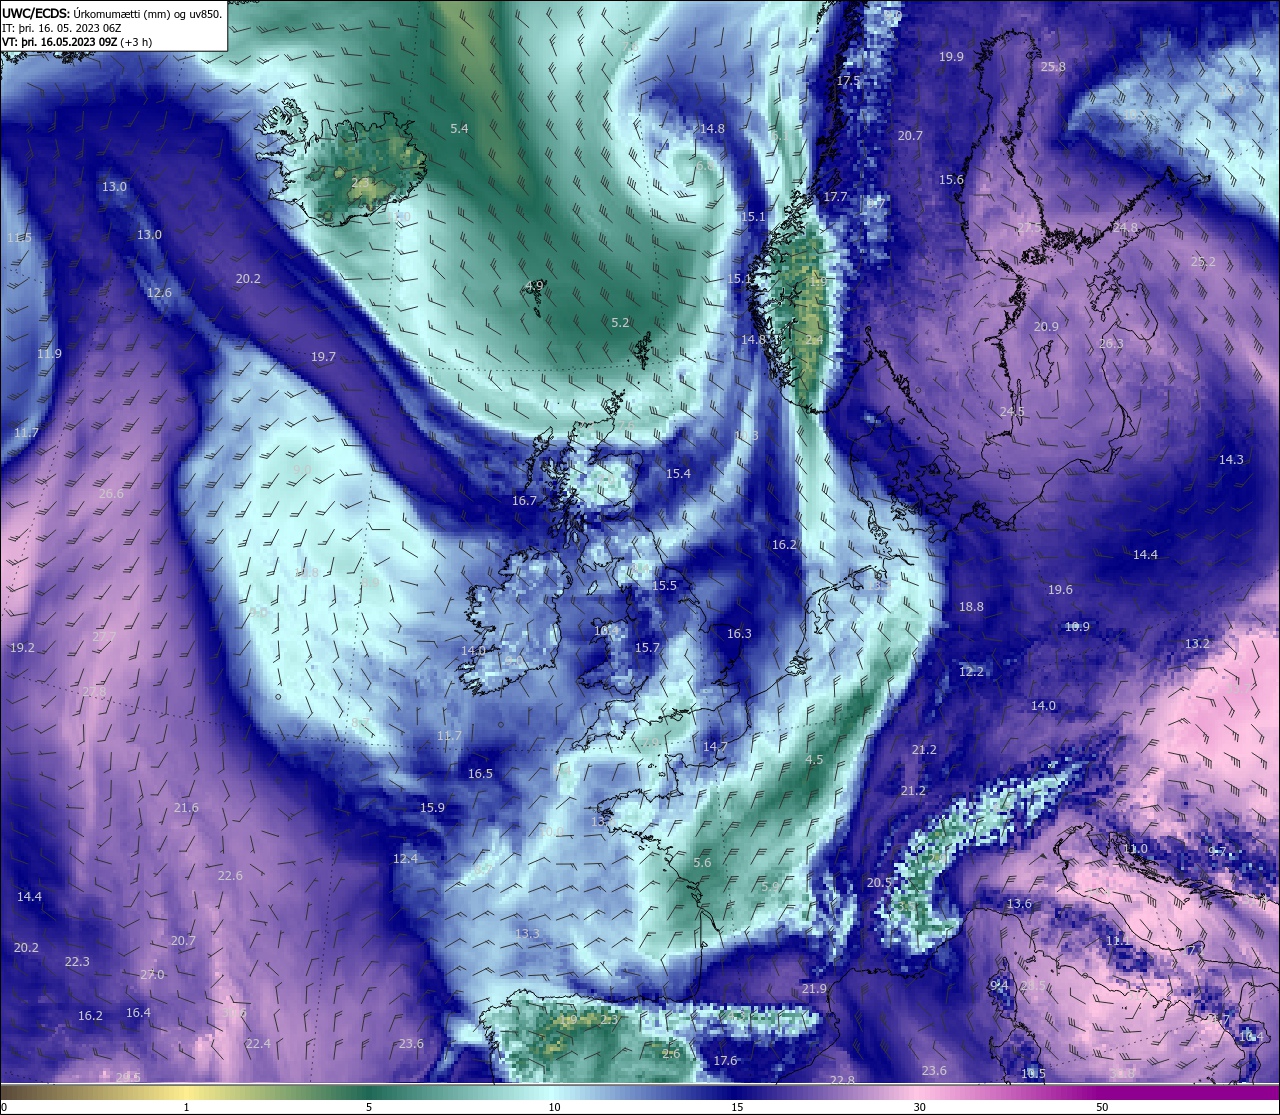Viewport: 1280px width, 1115px height.
Task: Click the 25.8 value over northern Finland
Action: pyautogui.click(x=1053, y=67)
